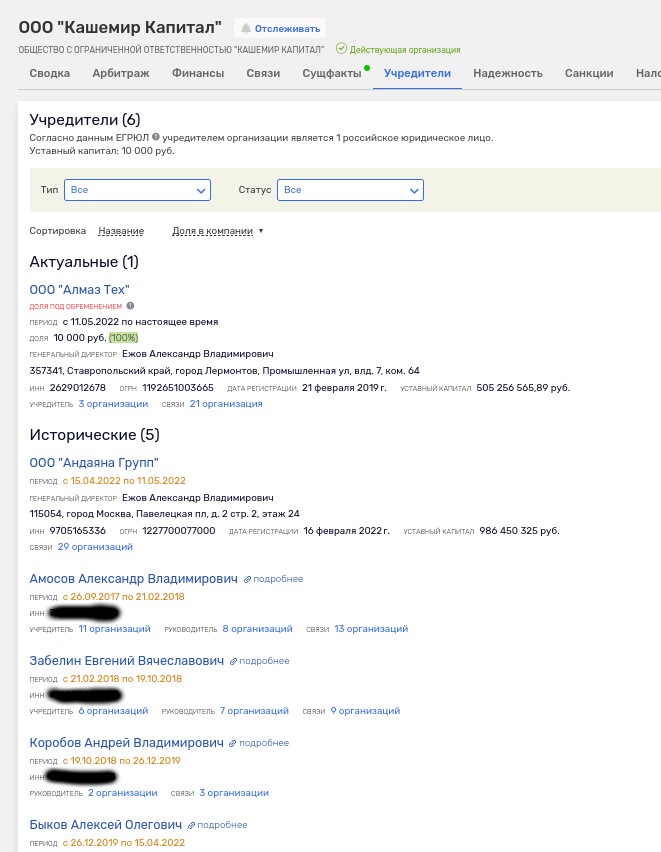
Task: Click the bell icon on Отслеживать button
Action: (246, 28)
